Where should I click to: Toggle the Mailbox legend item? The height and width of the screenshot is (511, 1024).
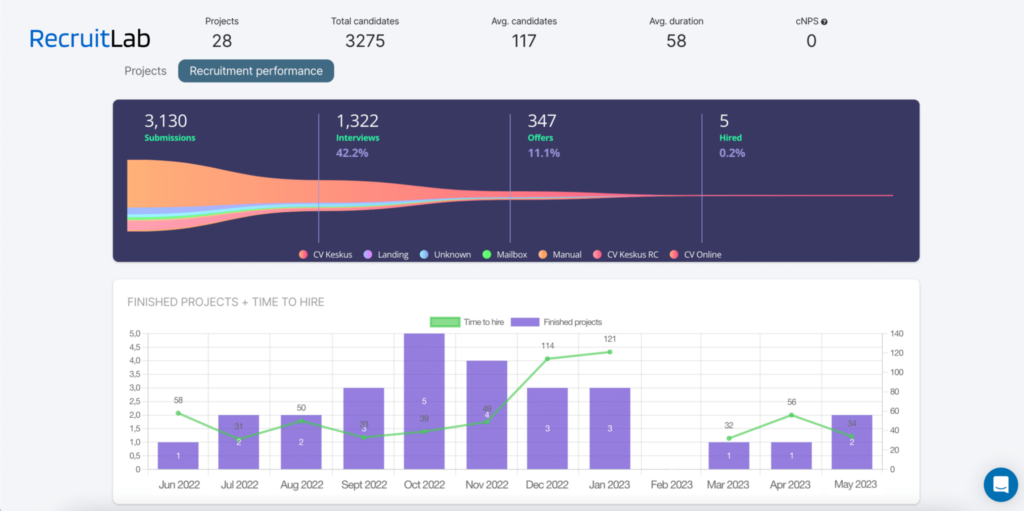(504, 254)
